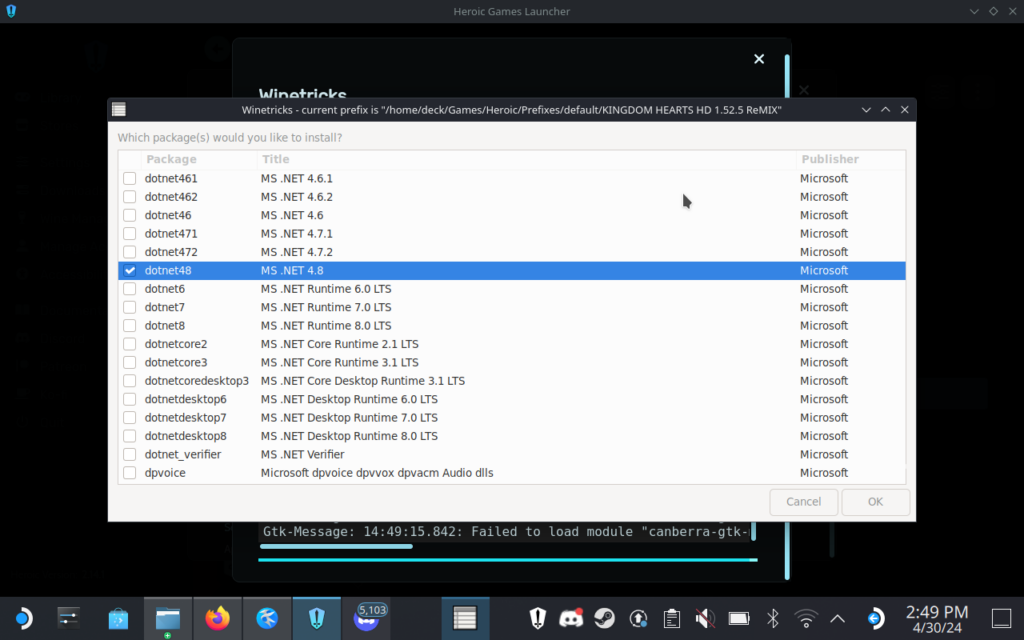Open battery status tray icon
The width and height of the screenshot is (1024, 640).
point(739,618)
